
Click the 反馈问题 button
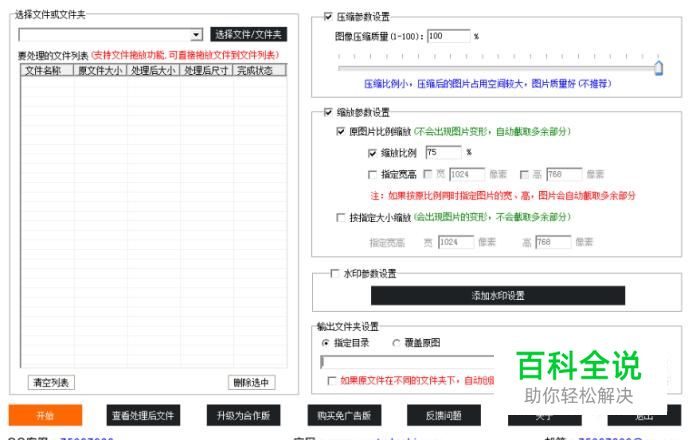coord(444,415)
